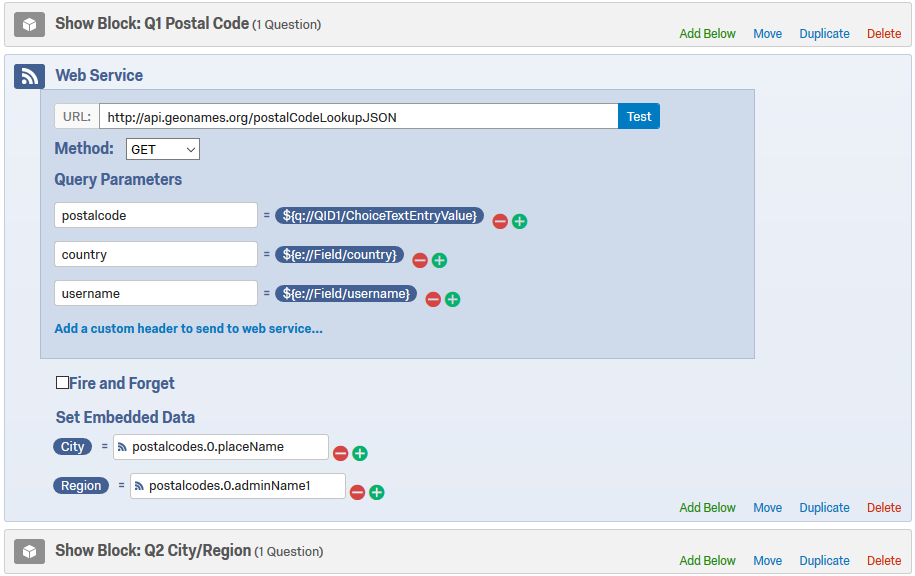
Task: Click Add a custom header to send link
Action: click(188, 329)
